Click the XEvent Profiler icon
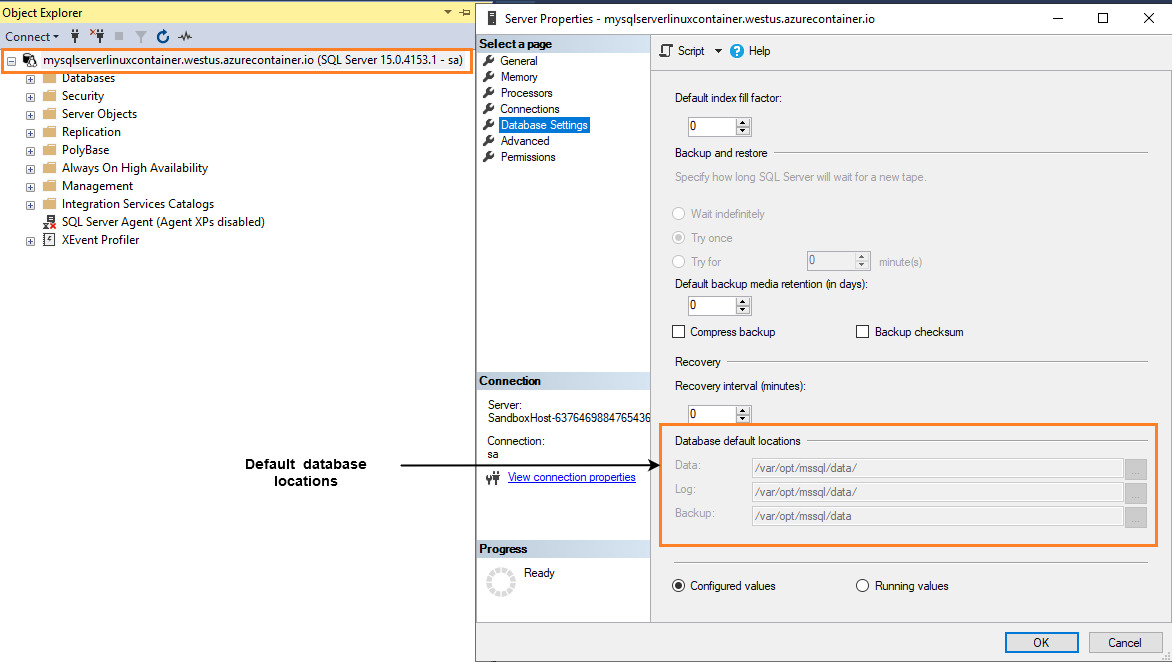 48,240
